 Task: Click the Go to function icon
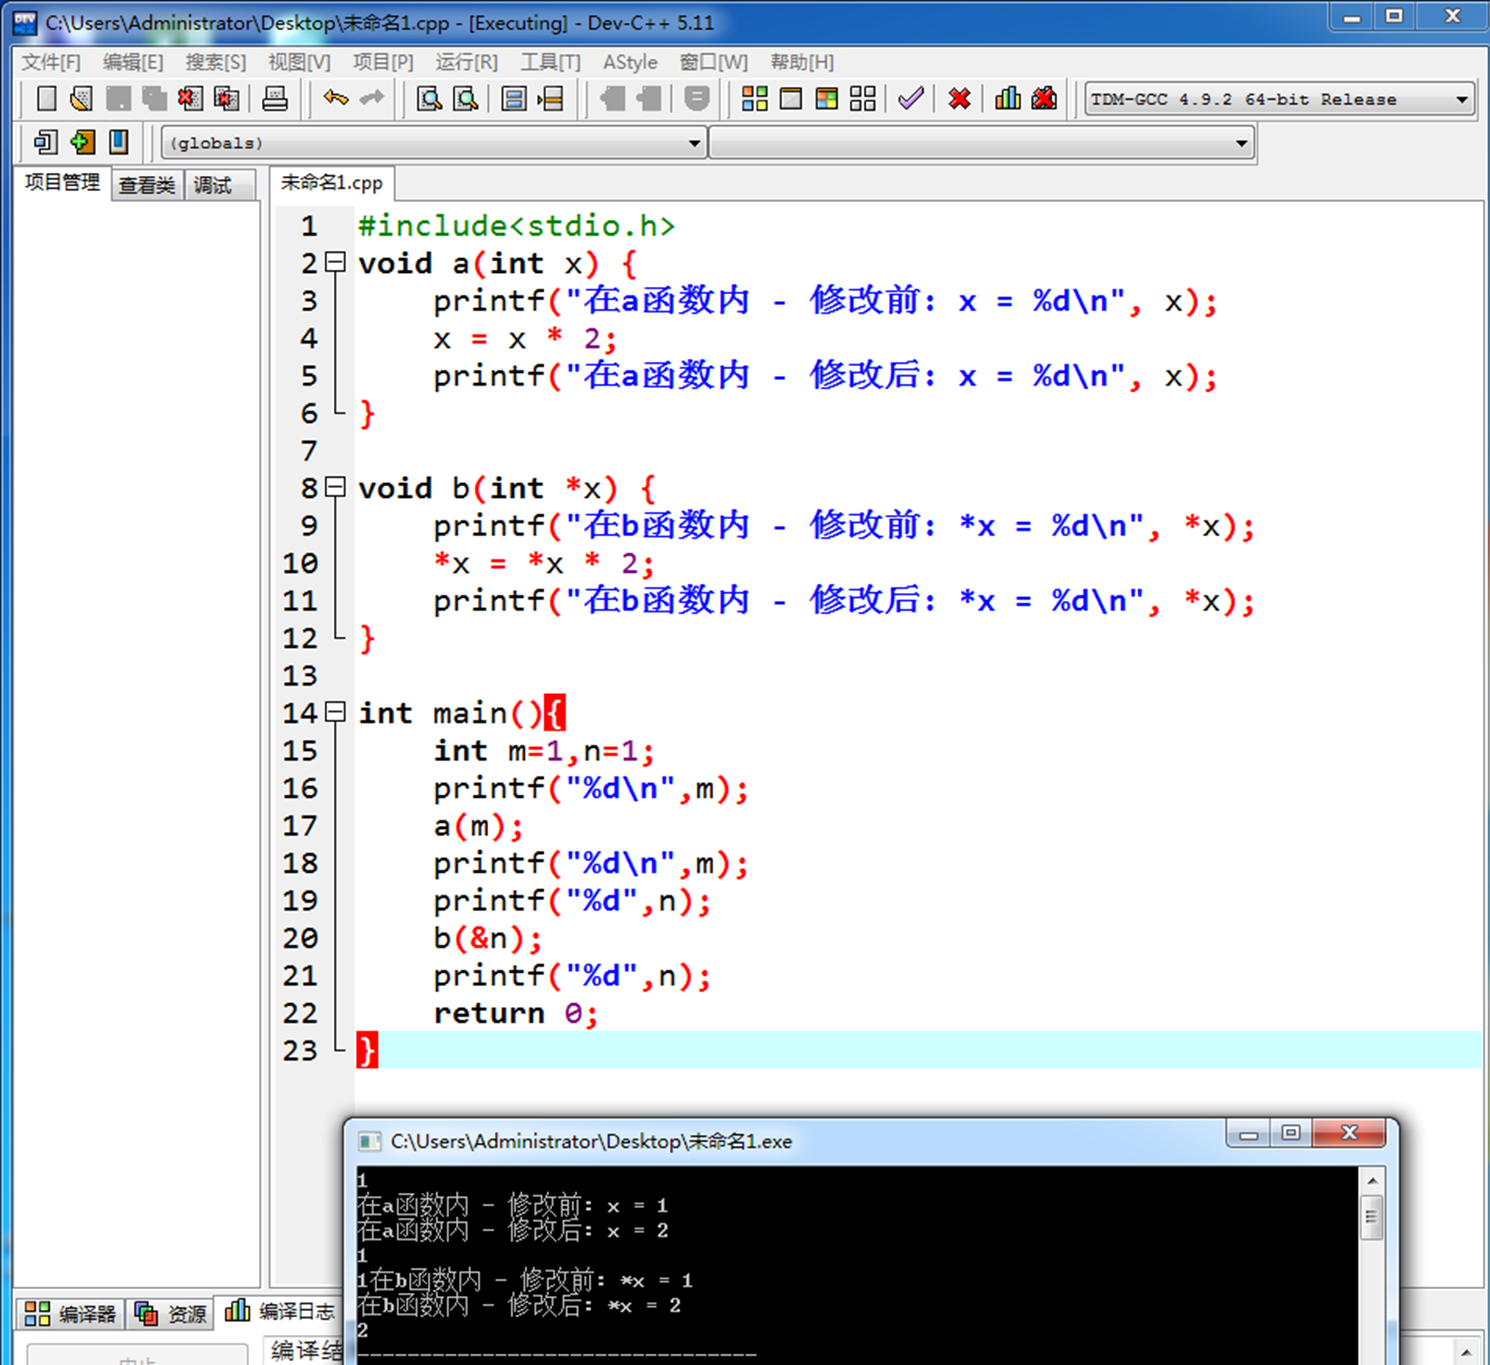[514, 99]
